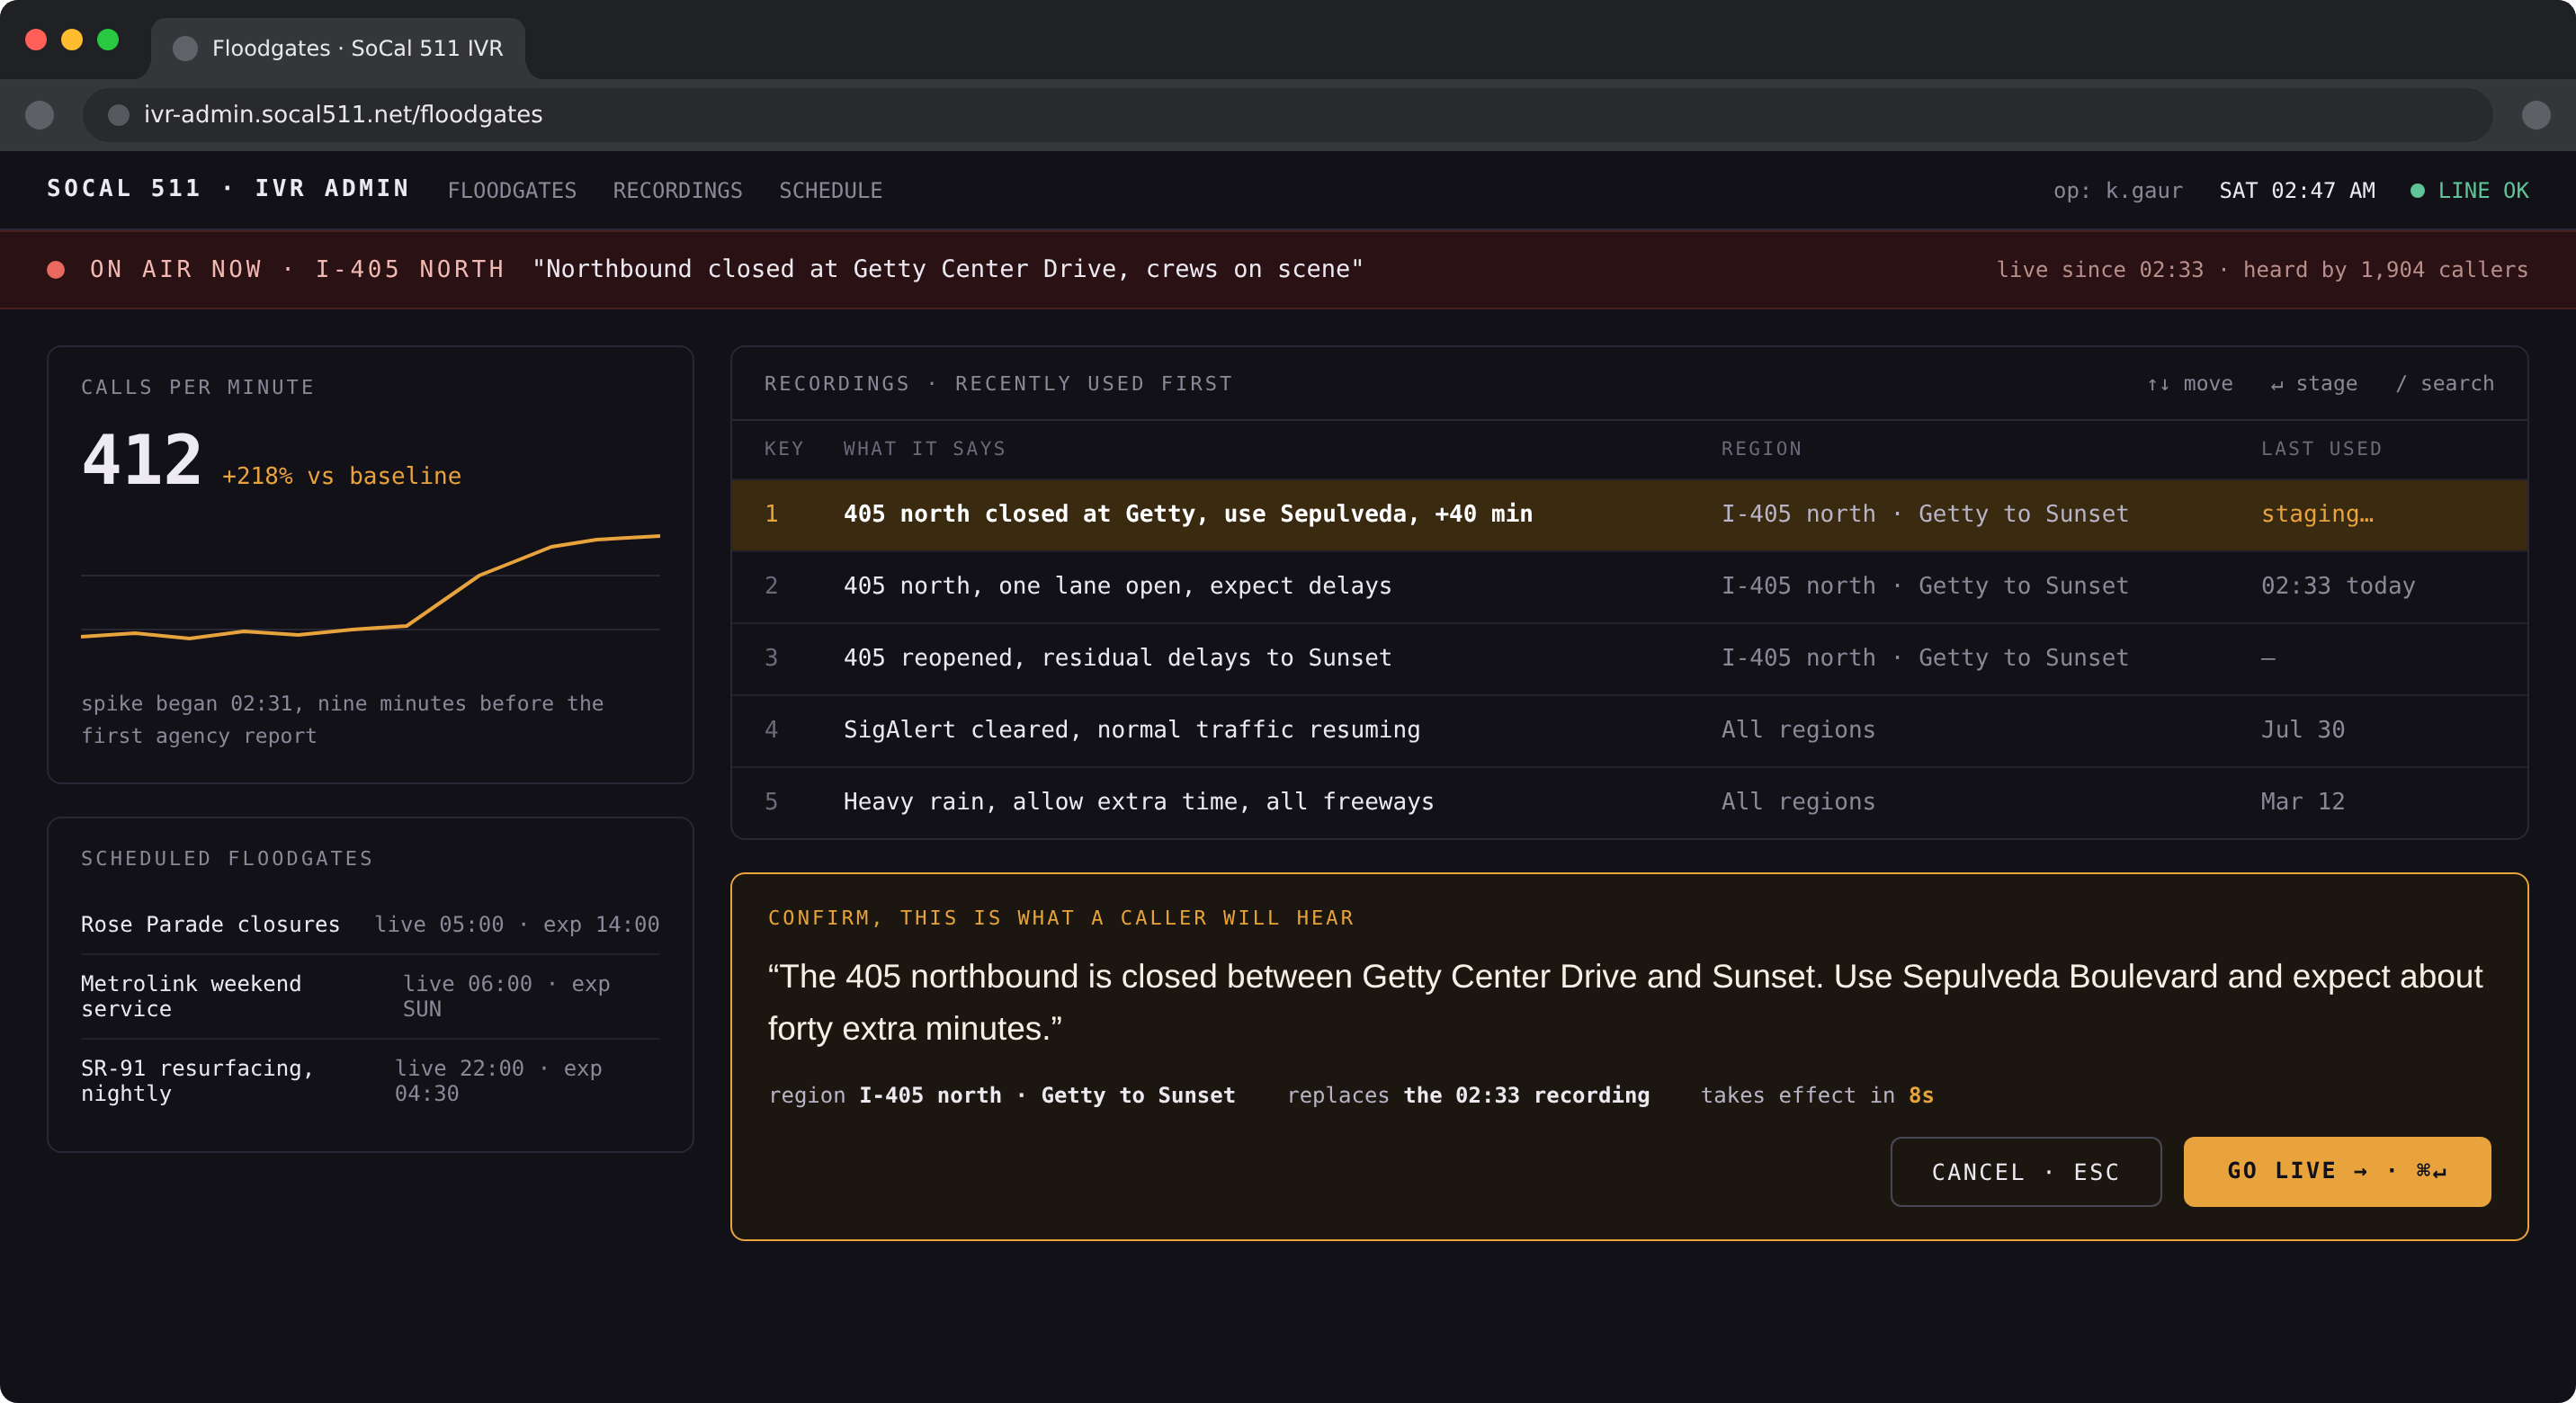
Task: Click the browser address bar URL
Action: coord(343,114)
